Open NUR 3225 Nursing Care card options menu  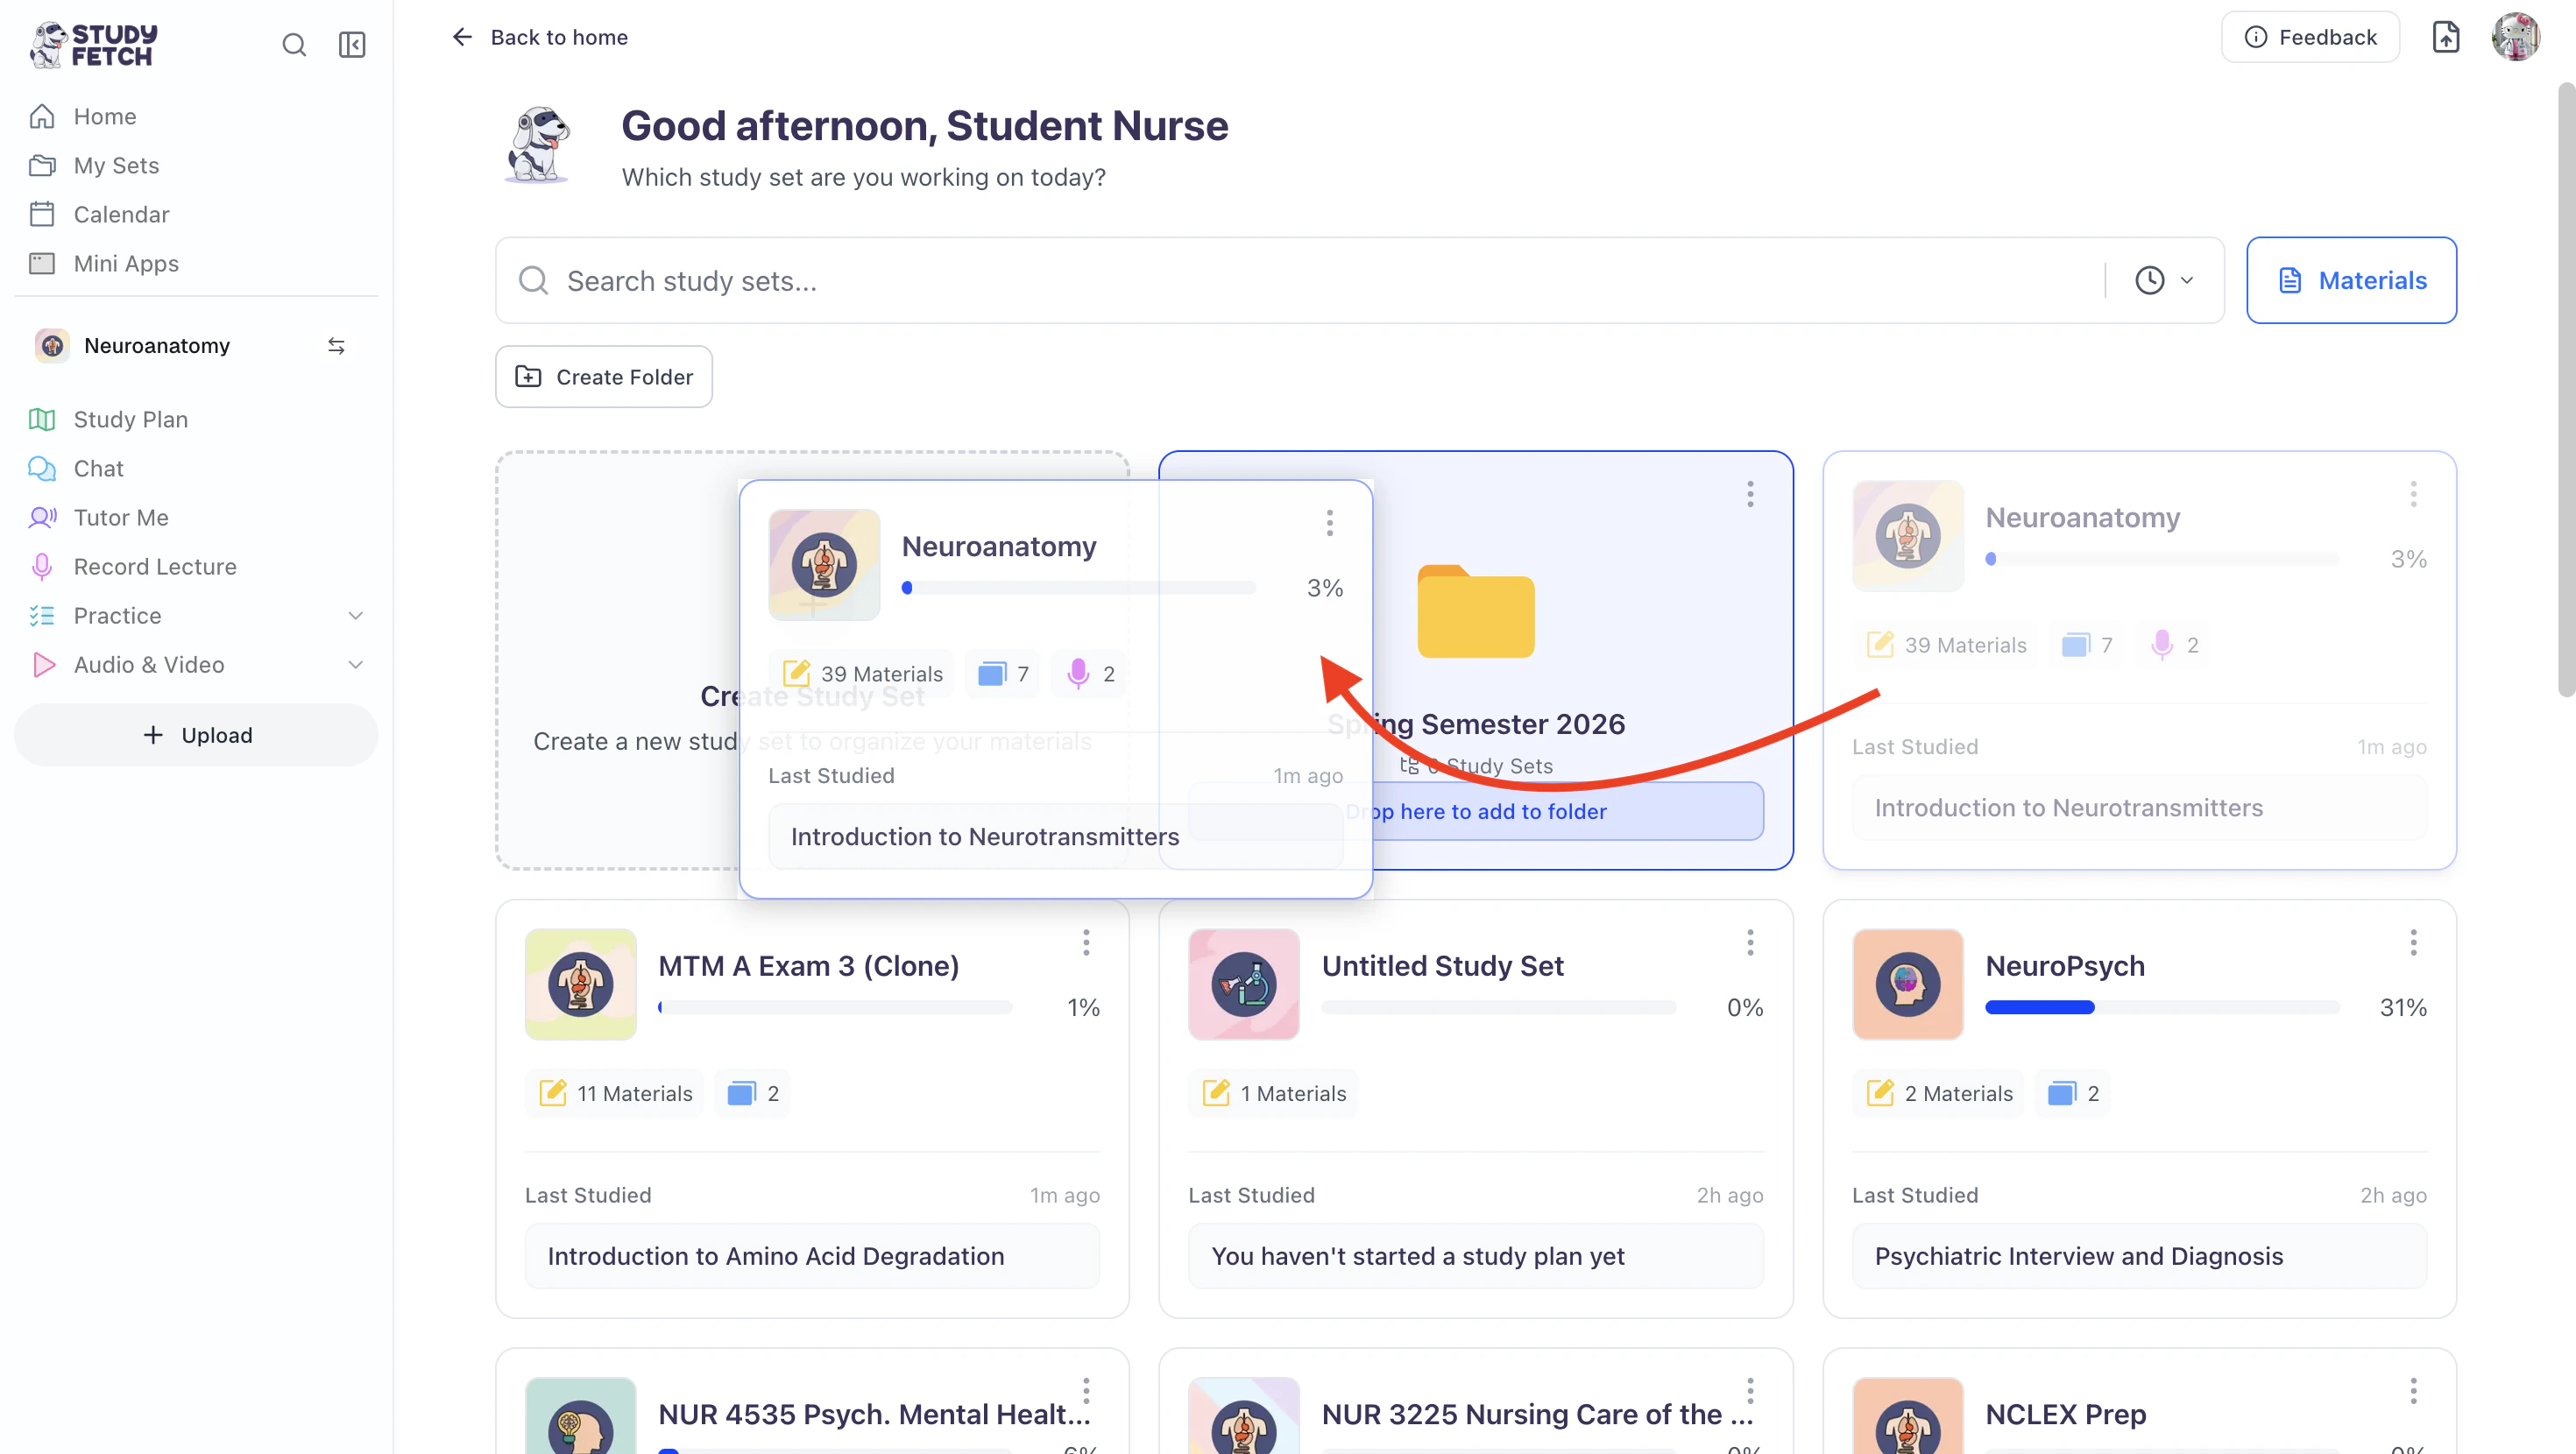point(1750,1391)
